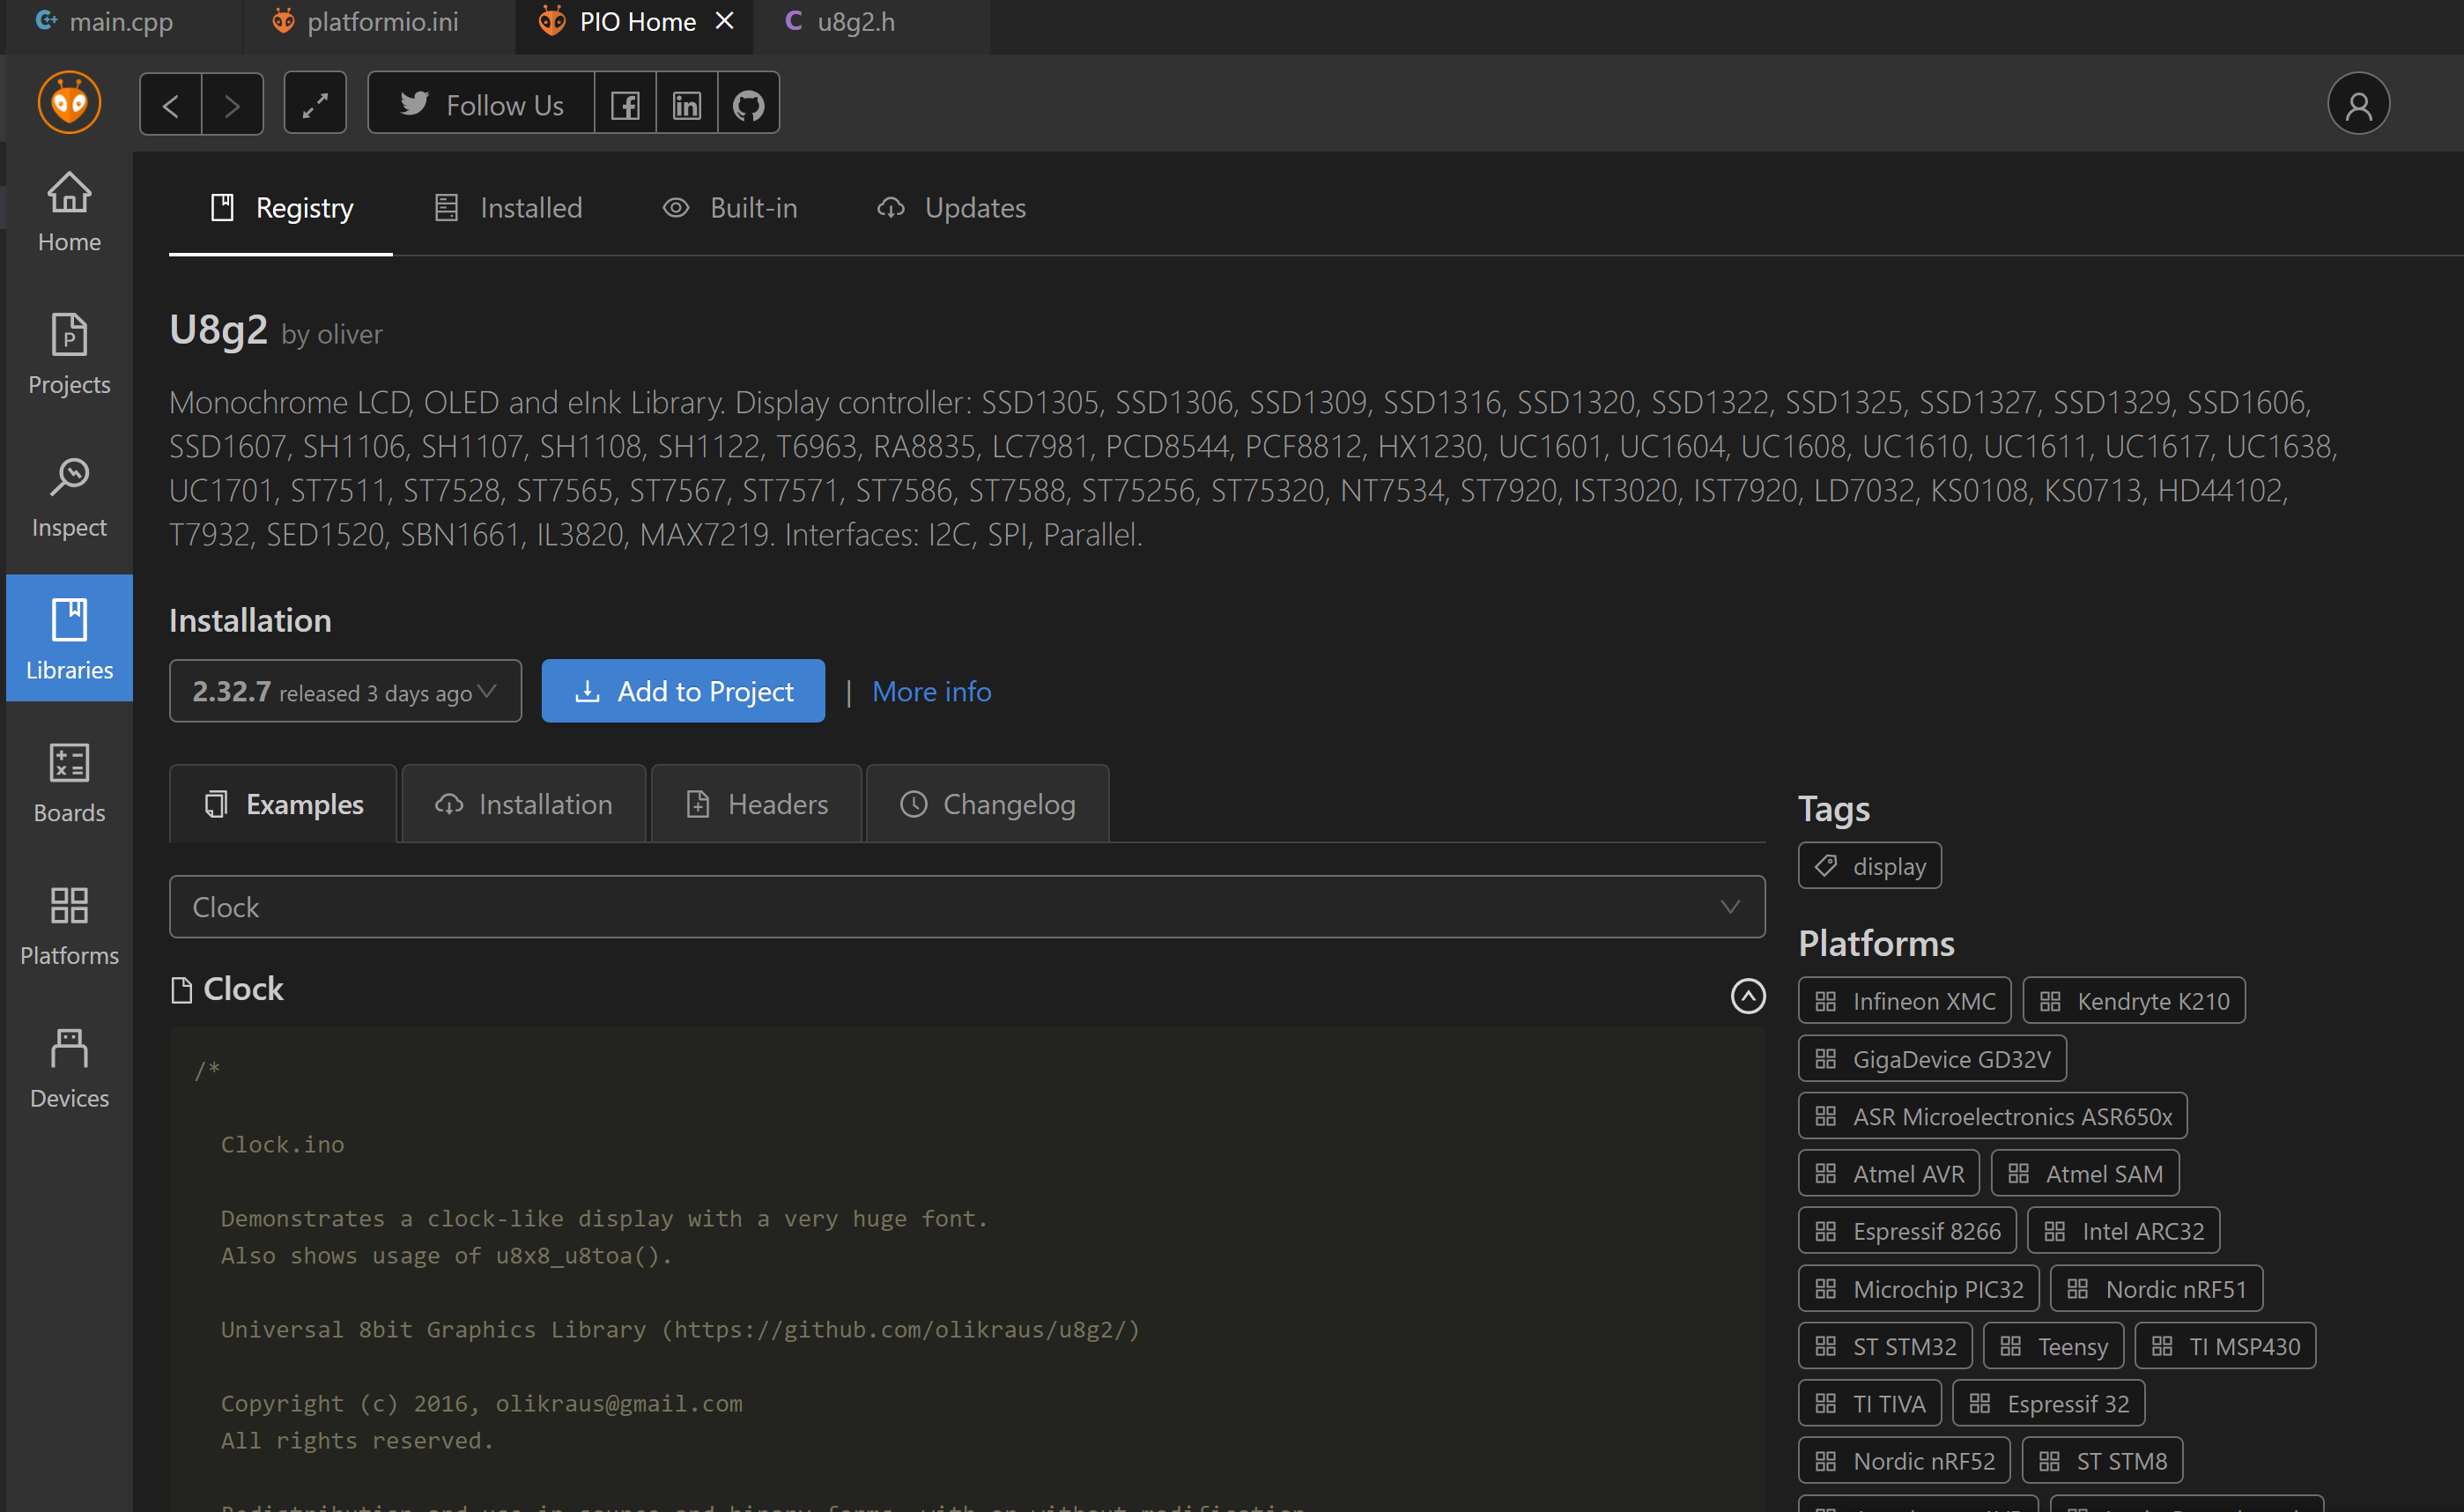This screenshot has height=1512, width=2464.
Task: Select the Infineon XMC platform
Action: 1904,1001
